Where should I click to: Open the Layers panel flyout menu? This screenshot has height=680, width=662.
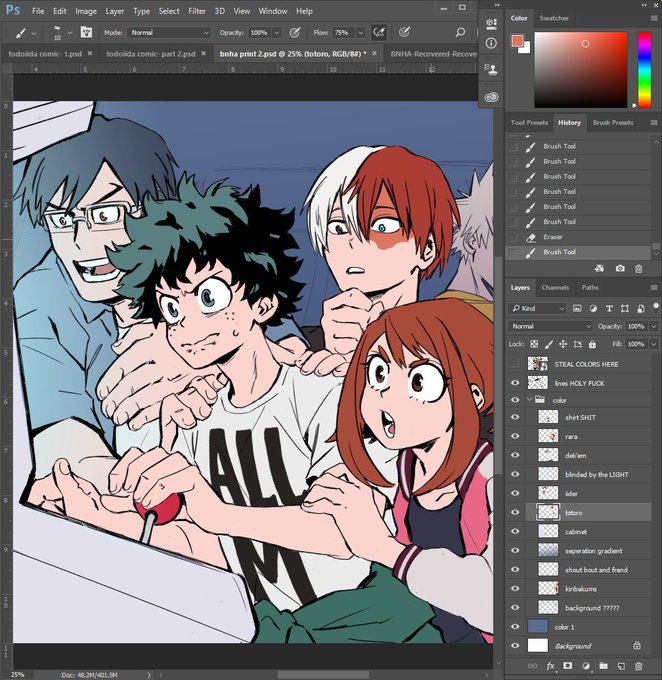coord(654,288)
